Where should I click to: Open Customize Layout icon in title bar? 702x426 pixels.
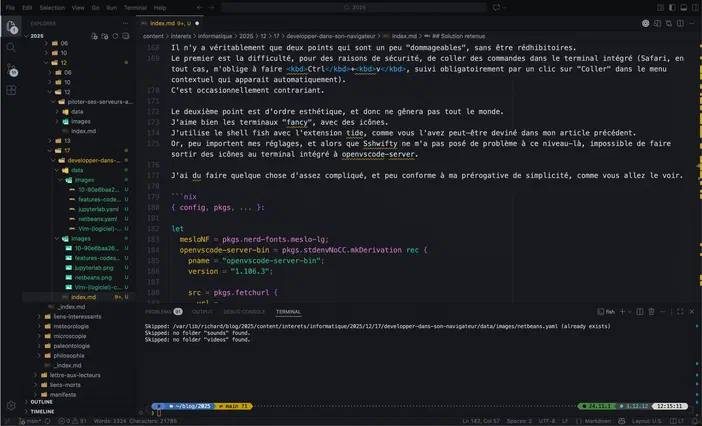click(660, 8)
